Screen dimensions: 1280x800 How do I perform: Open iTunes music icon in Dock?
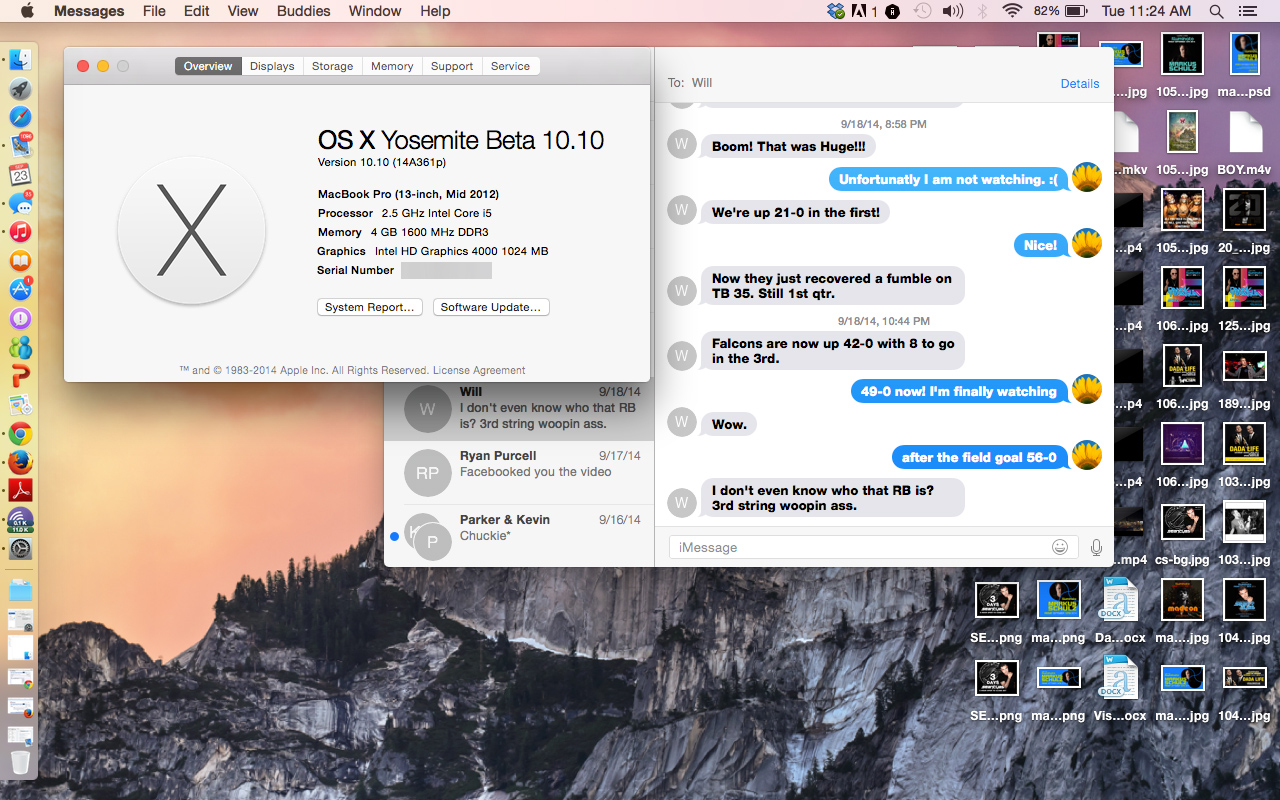click(20, 232)
